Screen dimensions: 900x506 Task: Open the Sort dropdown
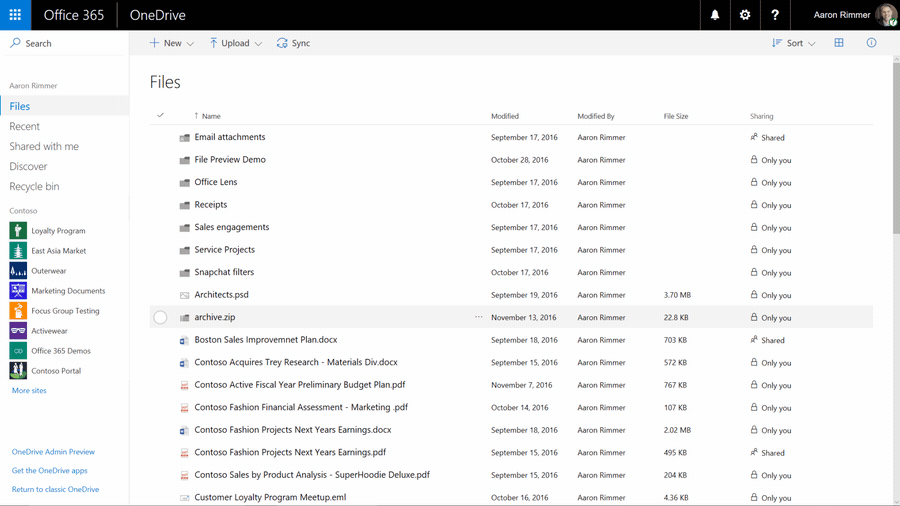coord(794,43)
